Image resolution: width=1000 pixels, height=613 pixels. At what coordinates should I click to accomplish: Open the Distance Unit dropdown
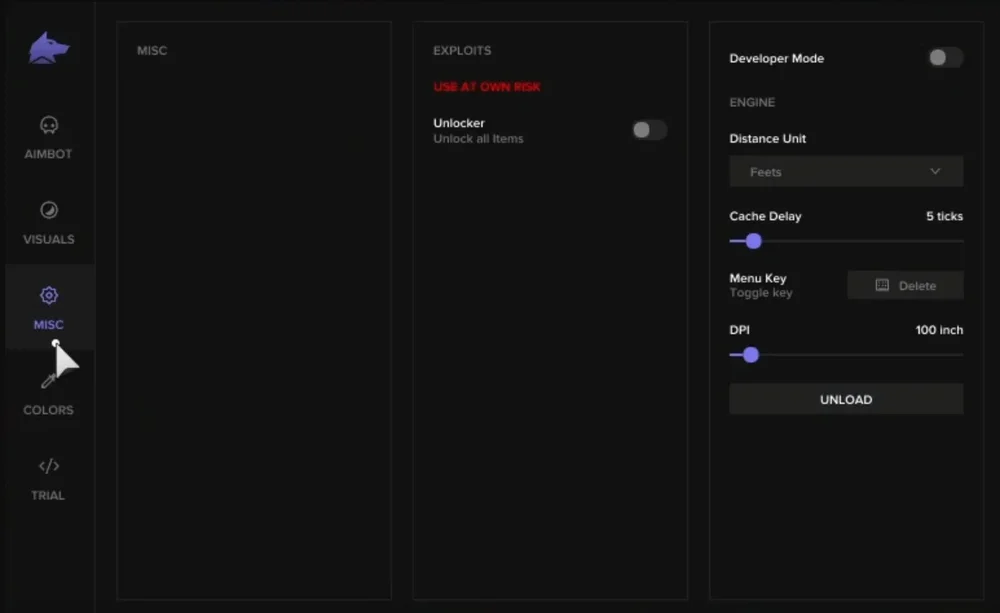point(845,172)
